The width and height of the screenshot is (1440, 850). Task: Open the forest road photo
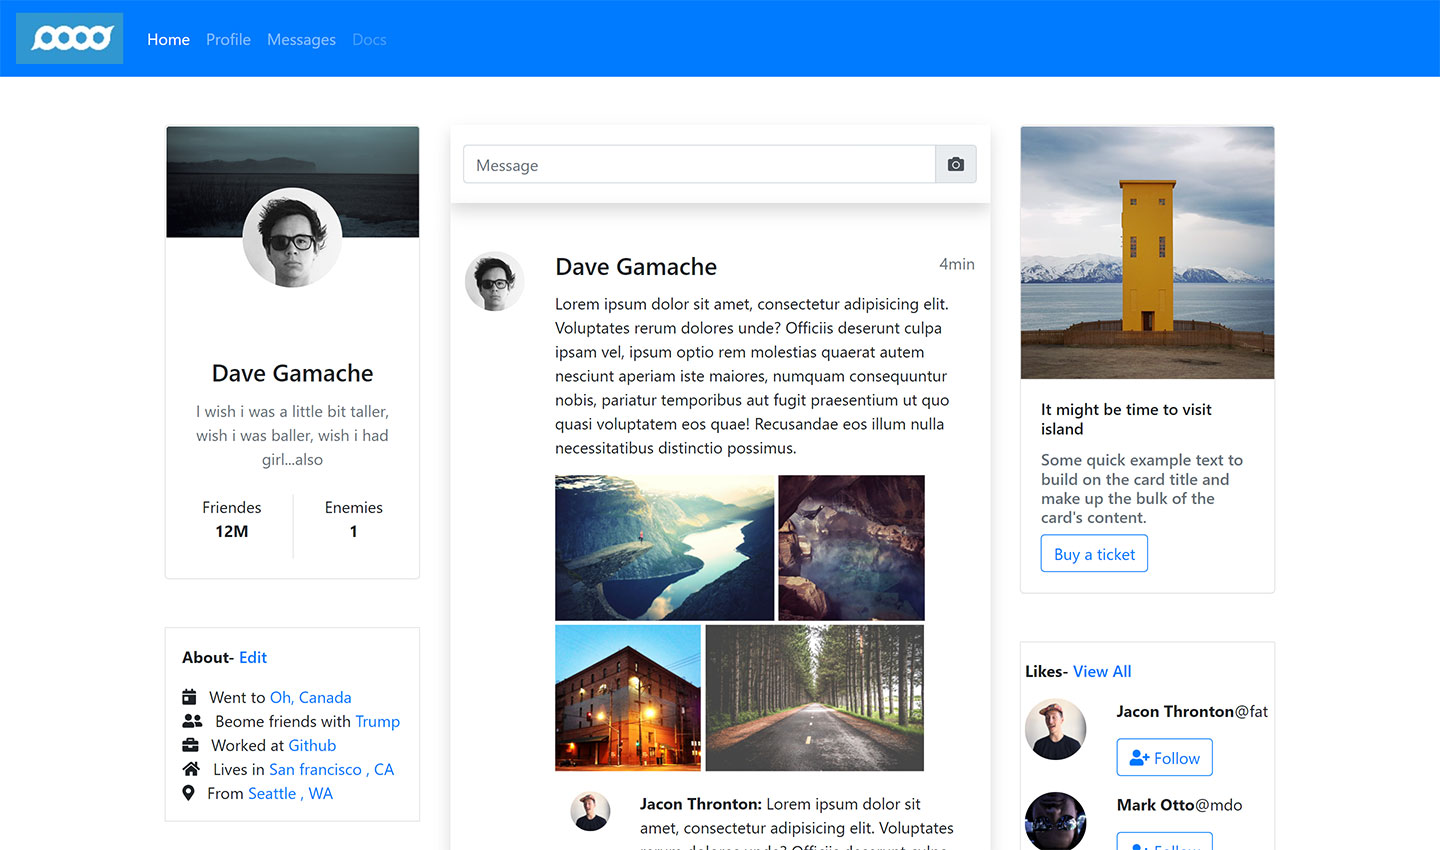pyautogui.click(x=814, y=698)
